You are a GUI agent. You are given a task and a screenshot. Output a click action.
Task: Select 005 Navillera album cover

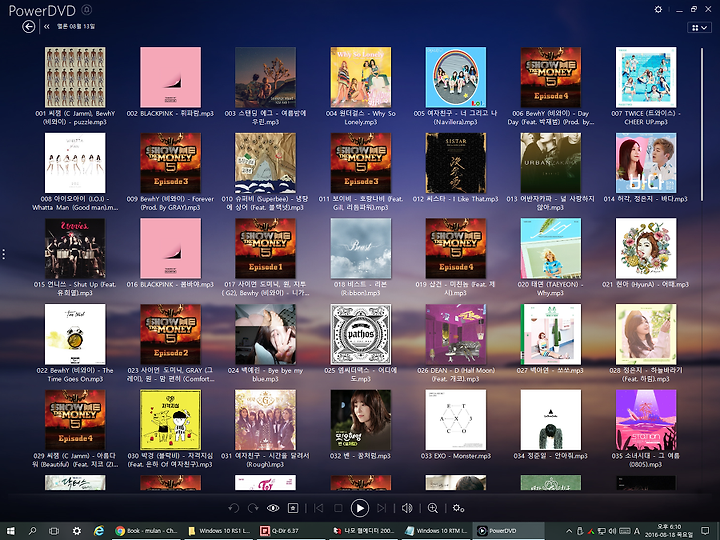(x=456, y=77)
